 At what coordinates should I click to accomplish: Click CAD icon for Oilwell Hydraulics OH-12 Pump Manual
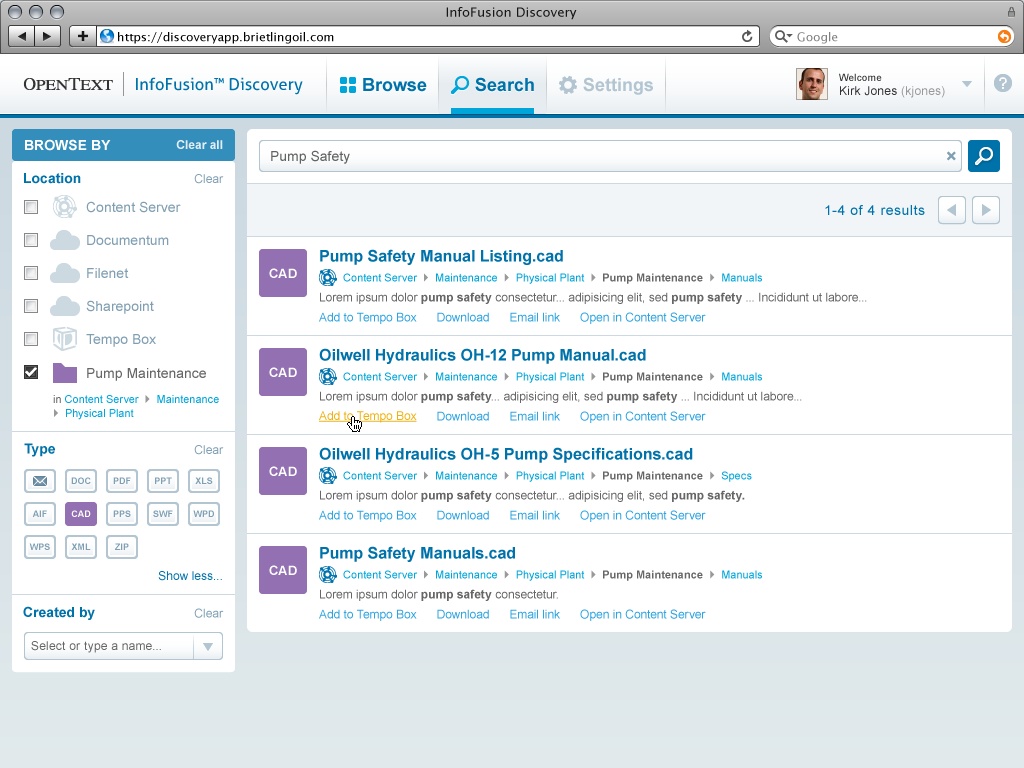tap(283, 372)
